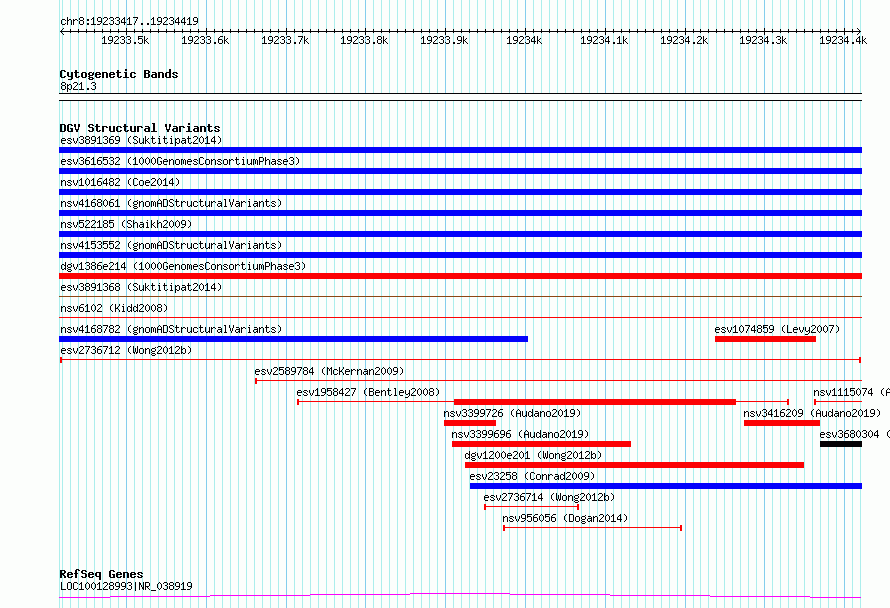Click the 19234k ruler tick label
This screenshot has height=608, width=890.
[524, 40]
